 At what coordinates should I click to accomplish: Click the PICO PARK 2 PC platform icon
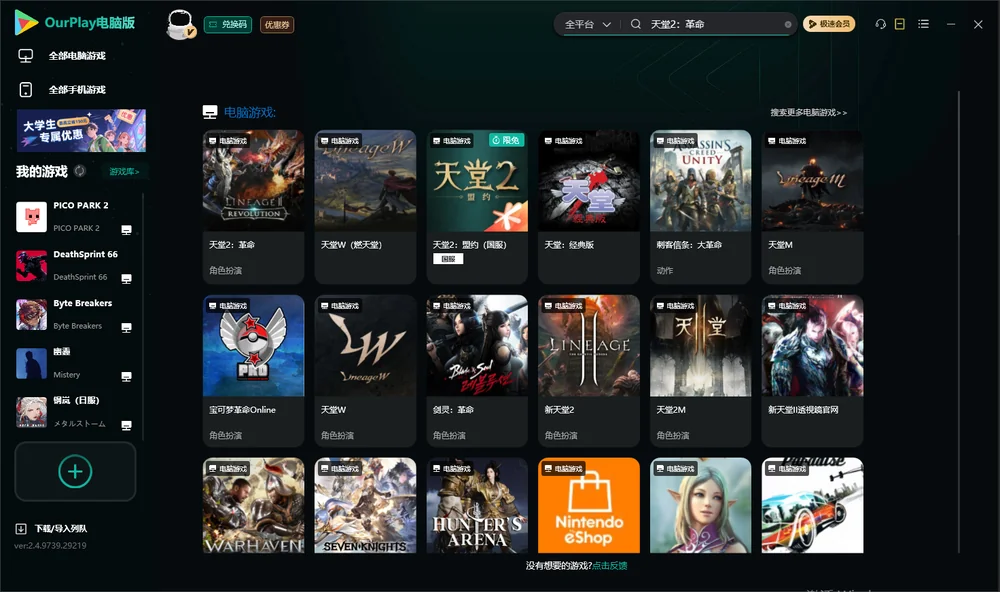click(126, 230)
